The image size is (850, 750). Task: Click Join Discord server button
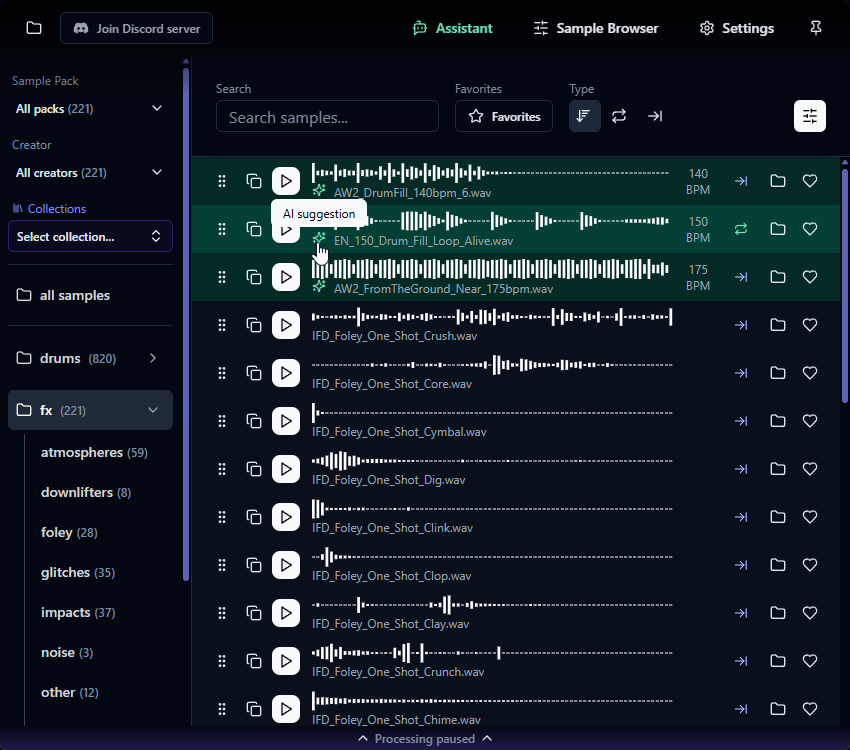pos(136,28)
